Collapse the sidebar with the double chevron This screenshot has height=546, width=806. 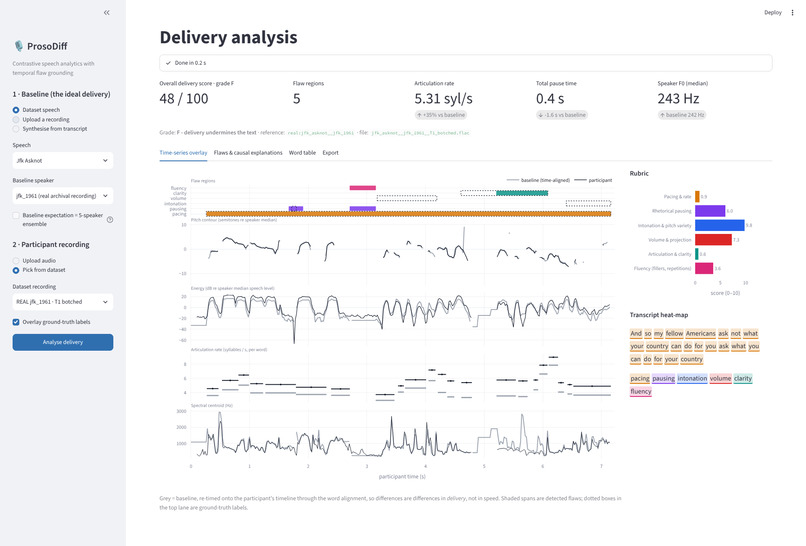click(106, 12)
